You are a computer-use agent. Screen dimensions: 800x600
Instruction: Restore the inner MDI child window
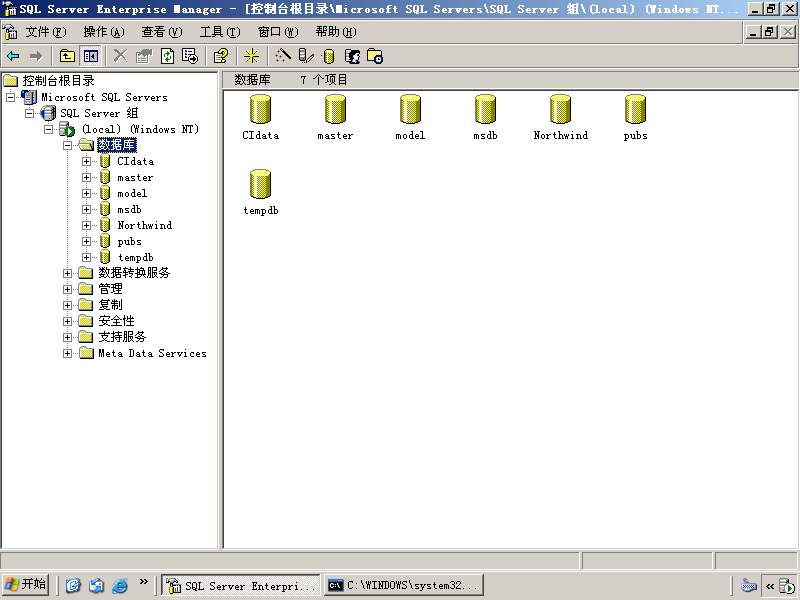click(x=769, y=32)
